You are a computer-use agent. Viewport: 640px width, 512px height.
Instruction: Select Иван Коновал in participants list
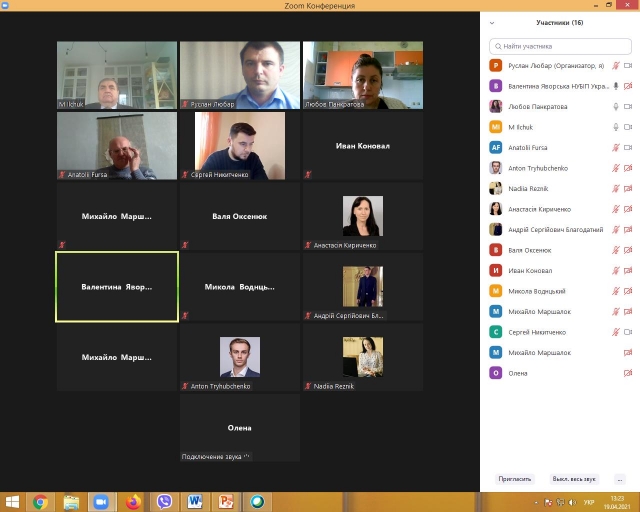click(560, 270)
